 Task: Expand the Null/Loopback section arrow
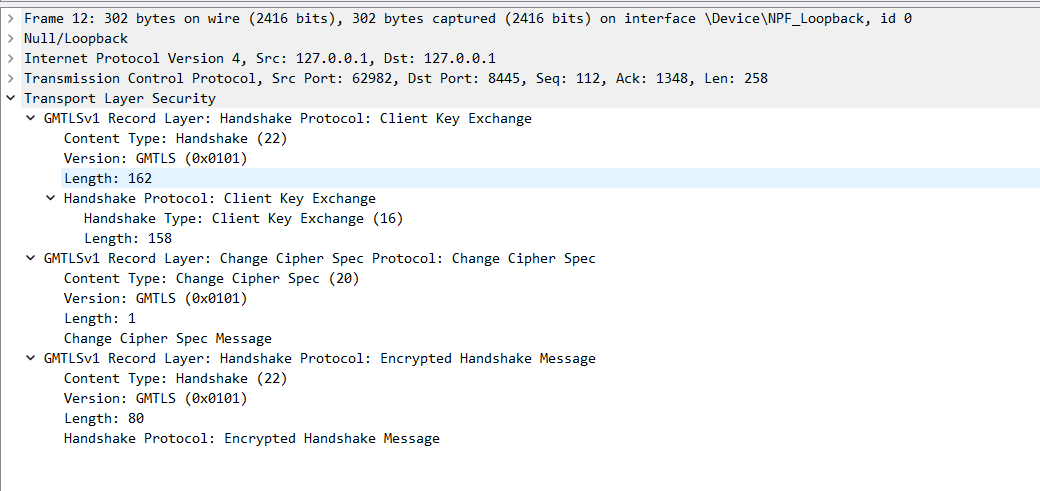(10, 38)
